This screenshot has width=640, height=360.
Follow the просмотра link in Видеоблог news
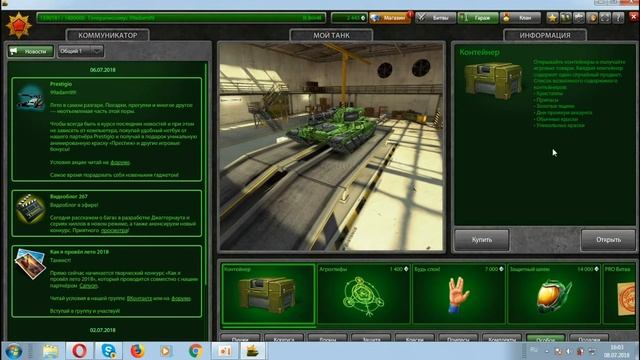114,230
